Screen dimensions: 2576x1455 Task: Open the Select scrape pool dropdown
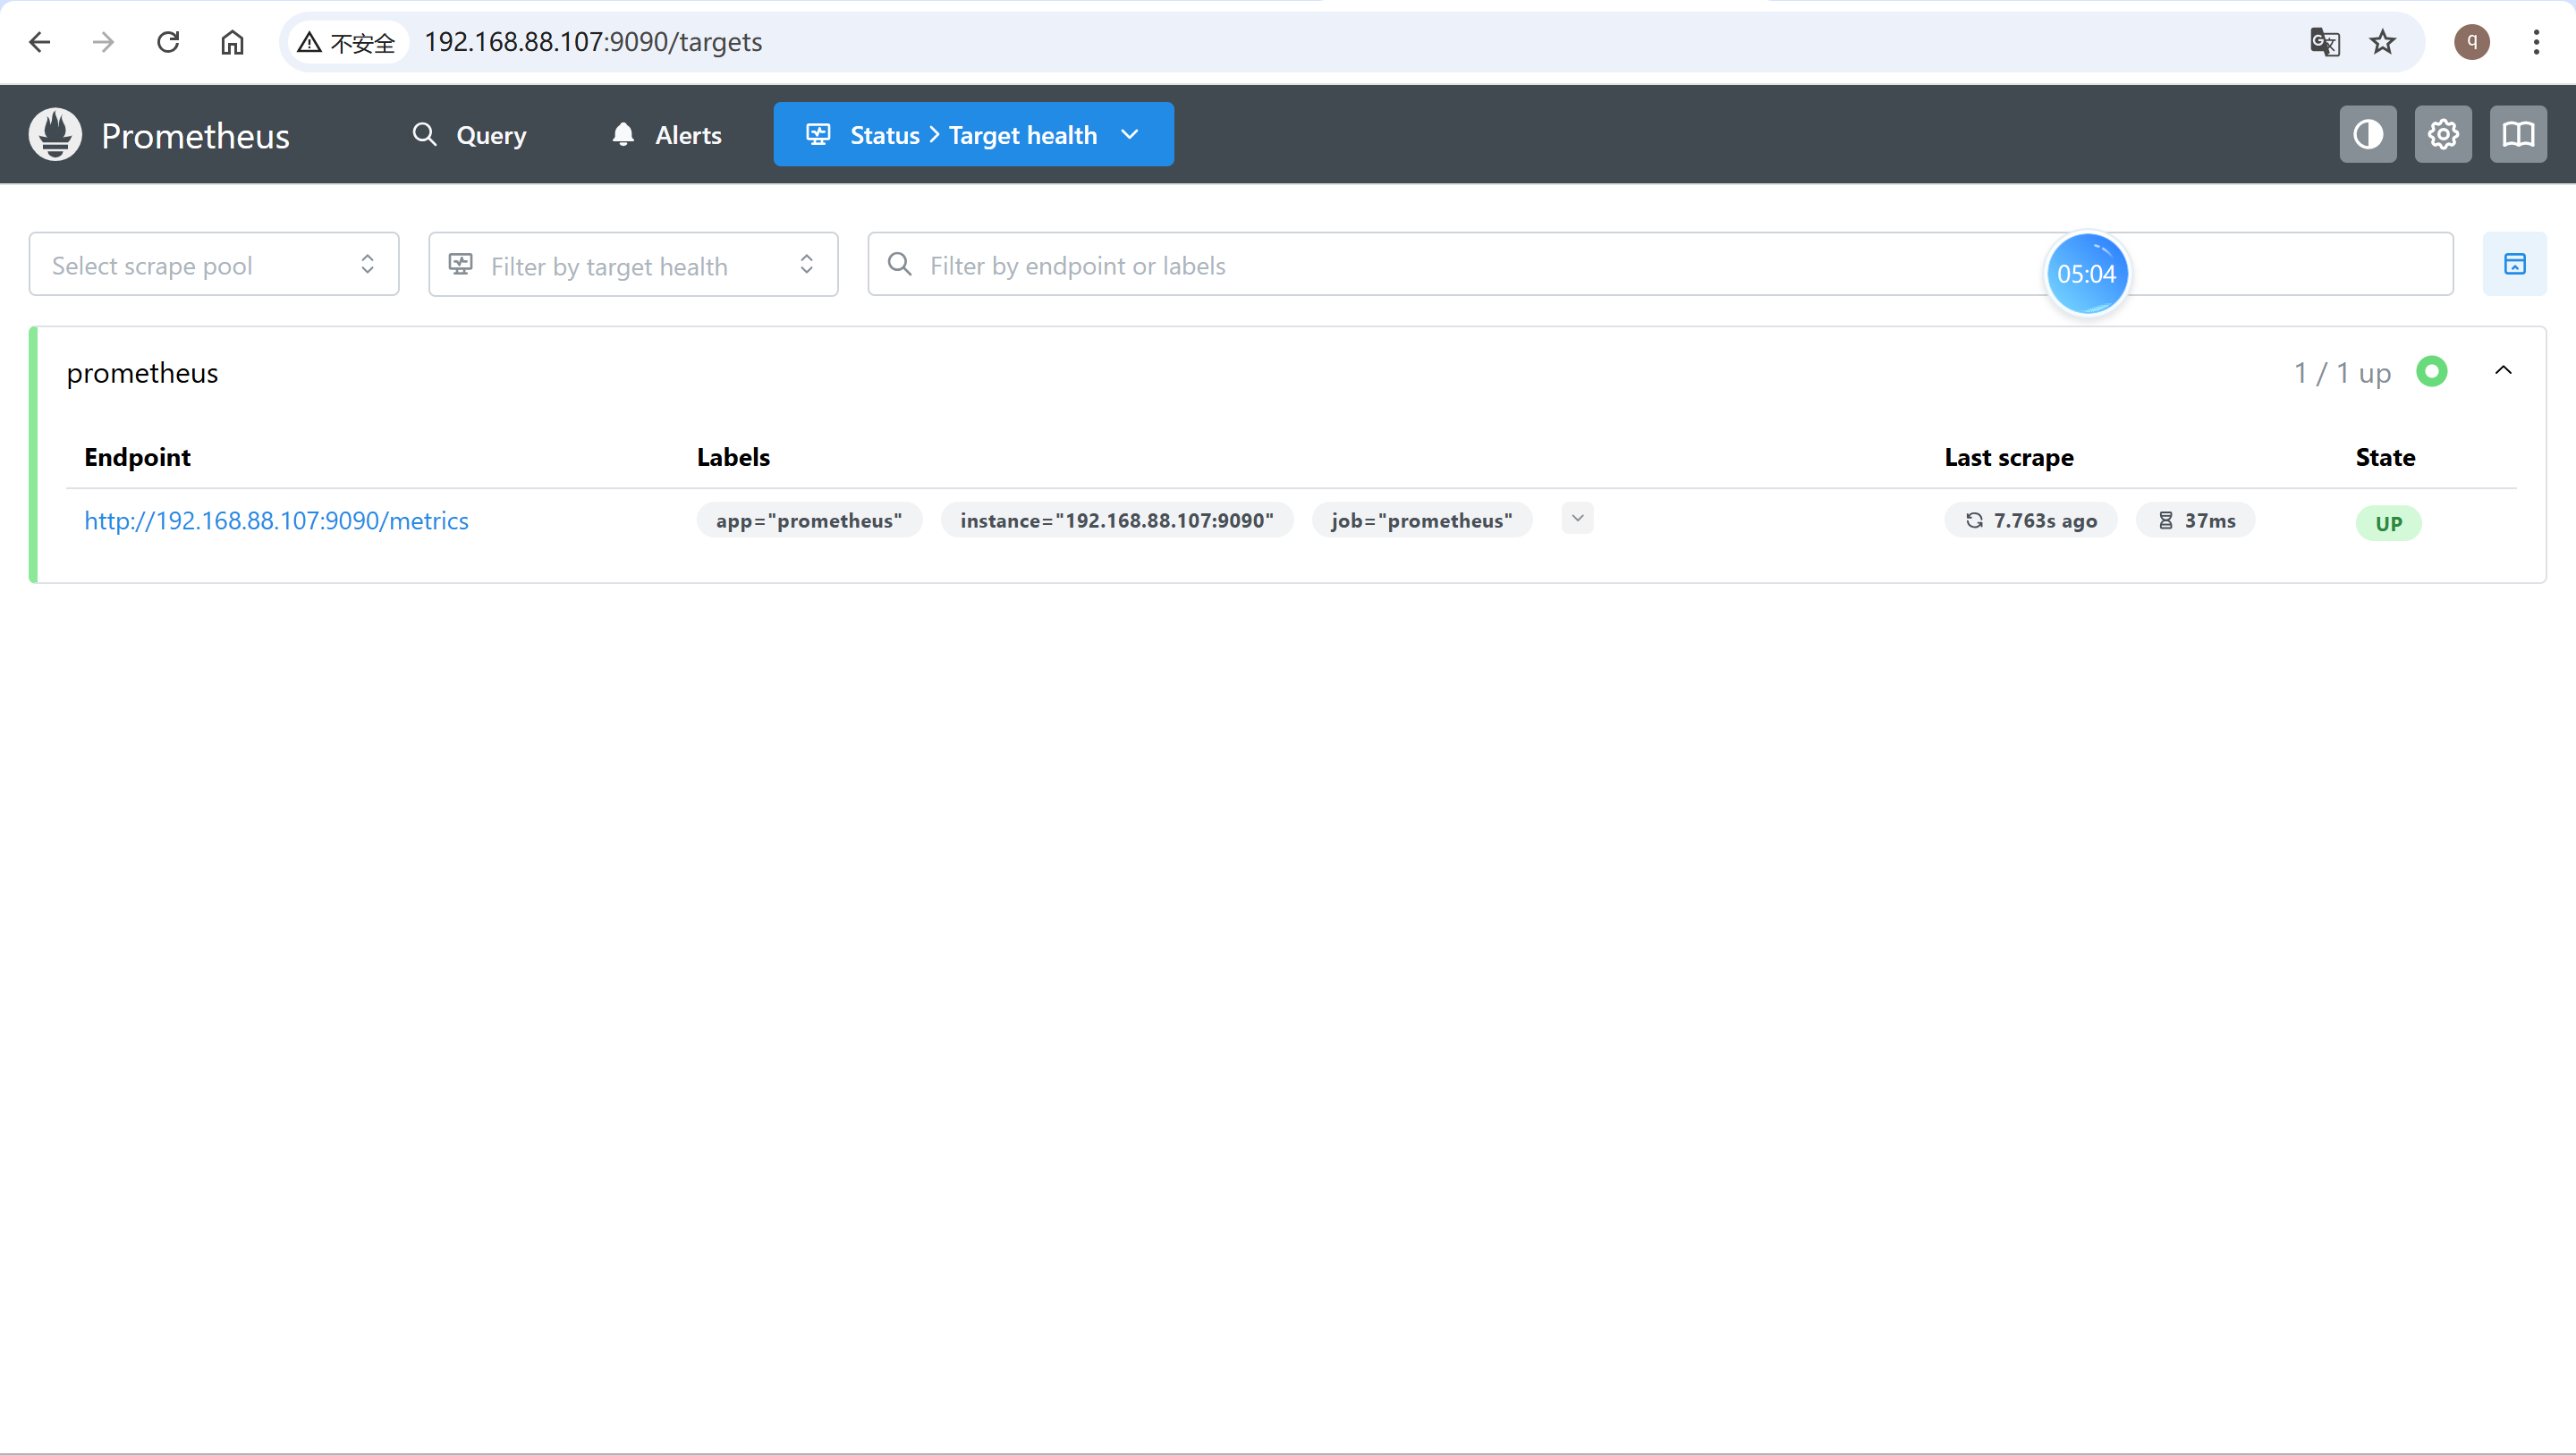point(214,264)
